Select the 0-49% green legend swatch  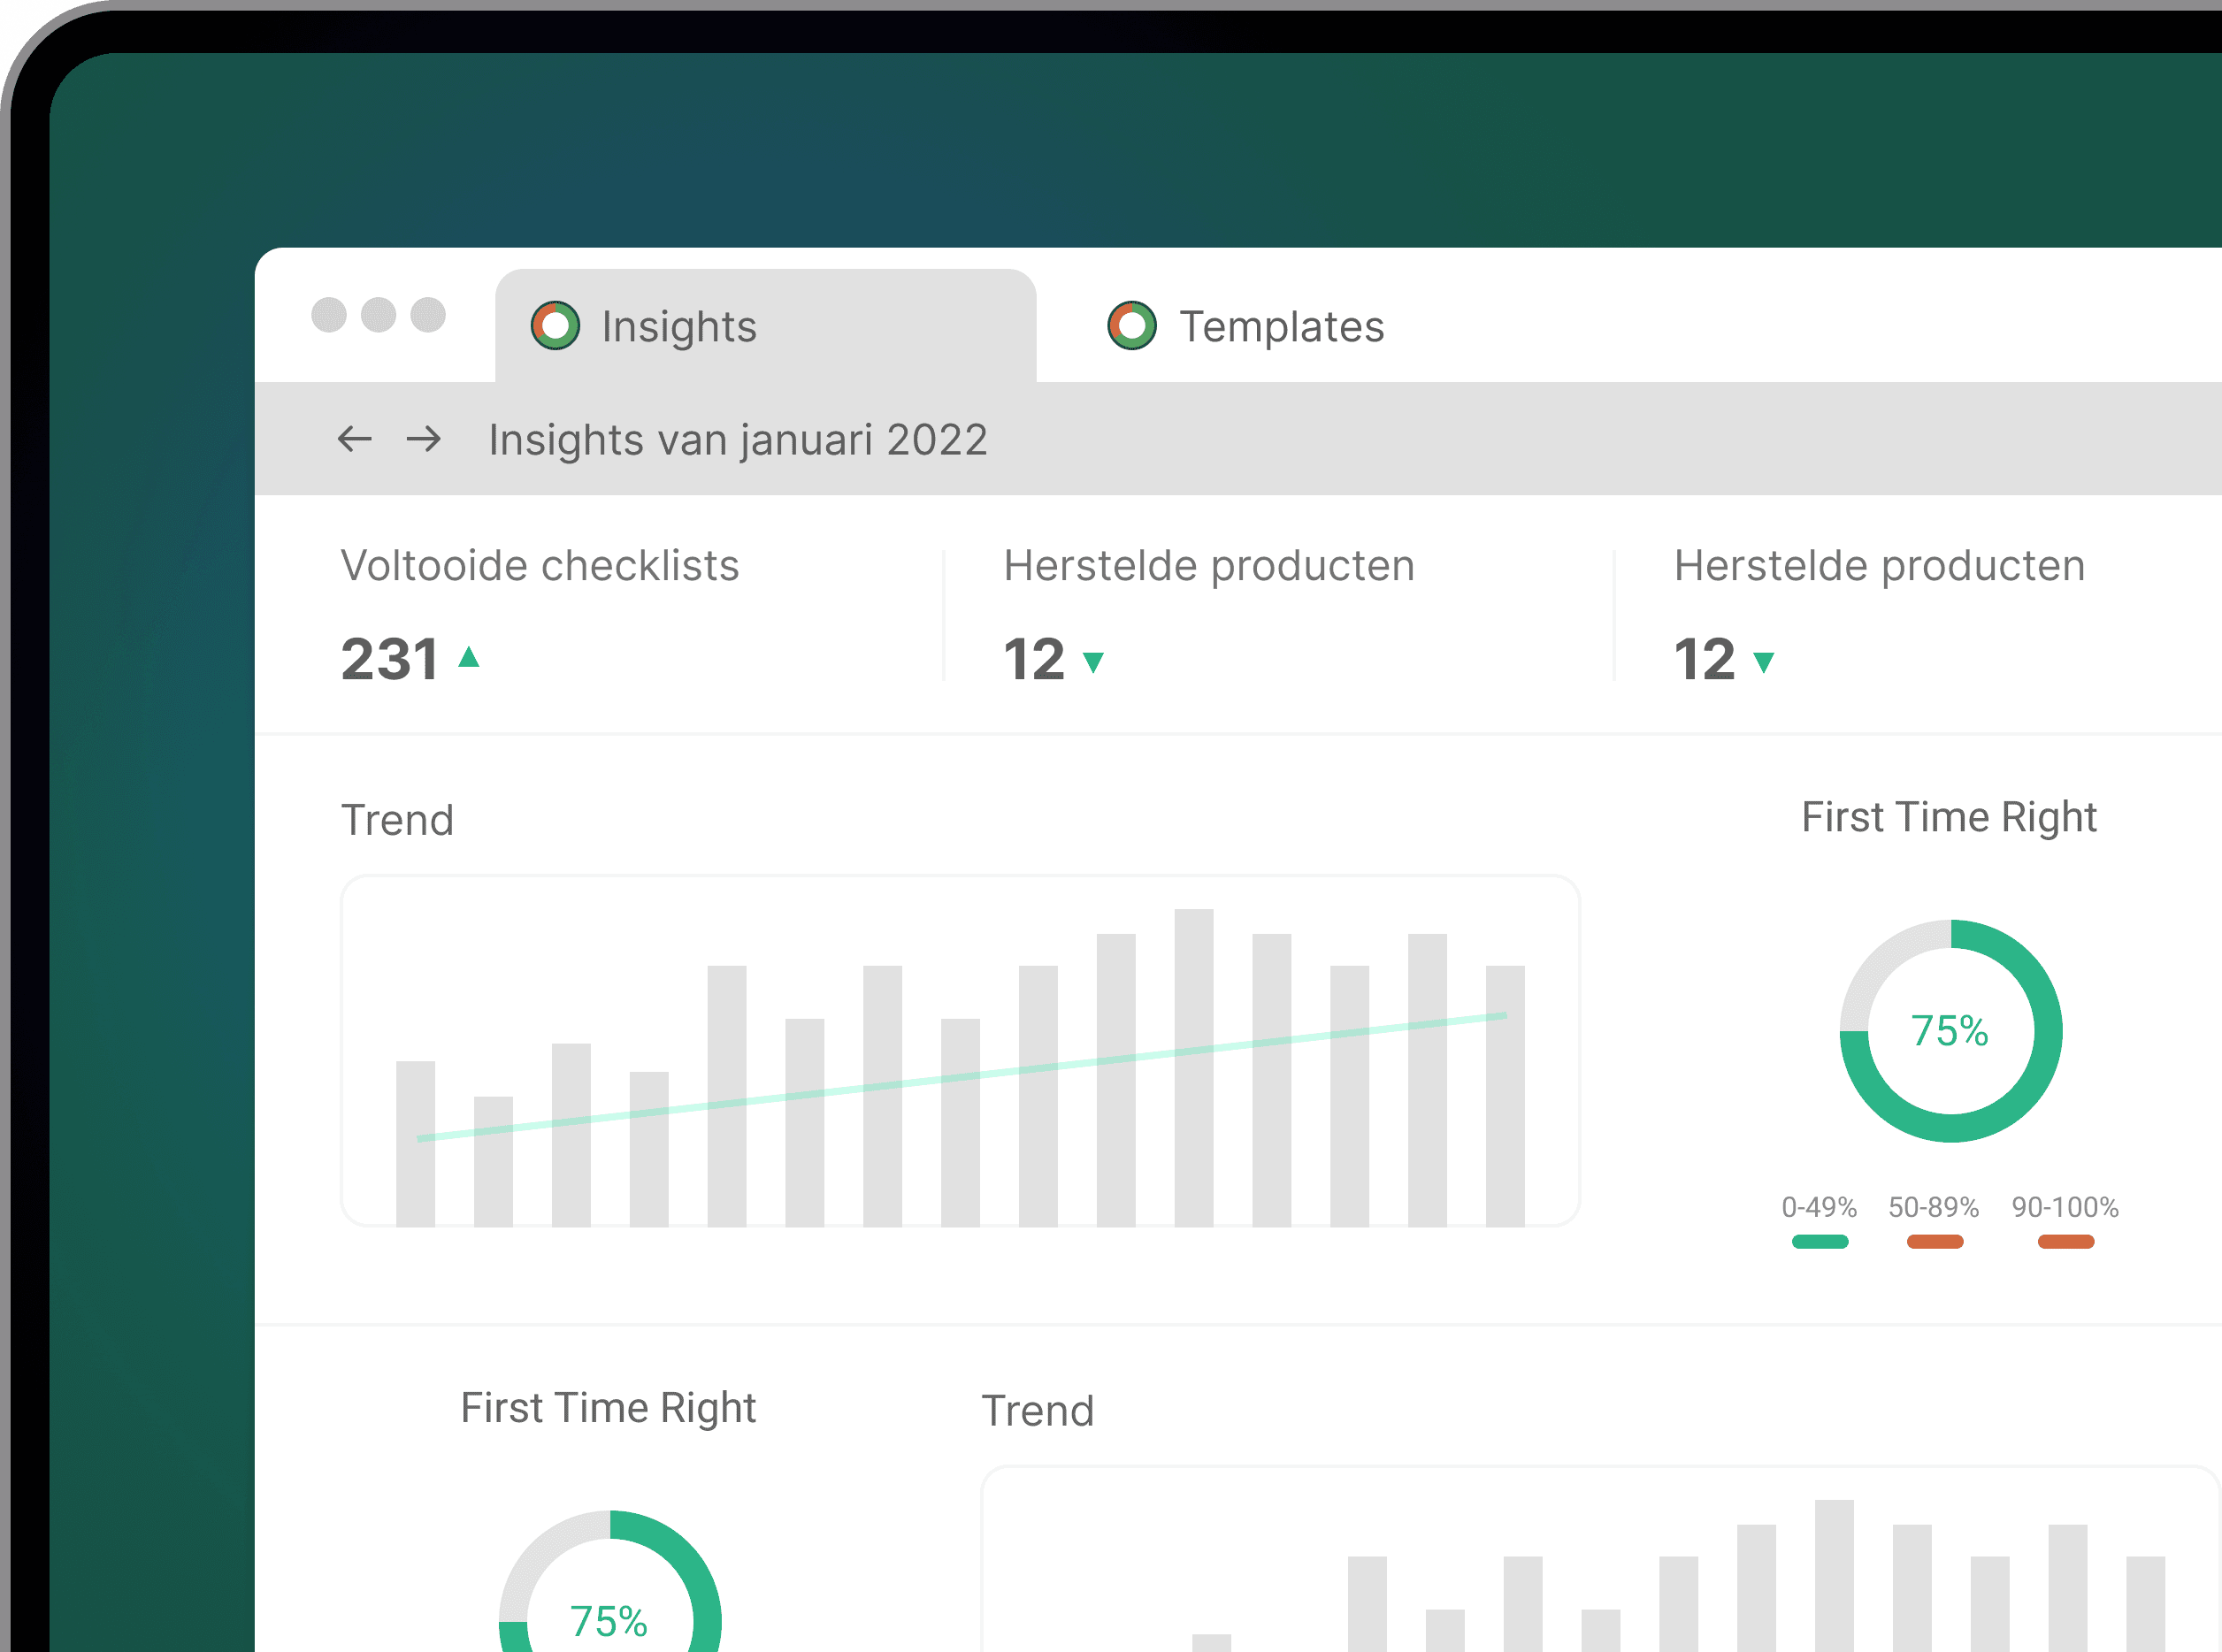(x=1820, y=1241)
